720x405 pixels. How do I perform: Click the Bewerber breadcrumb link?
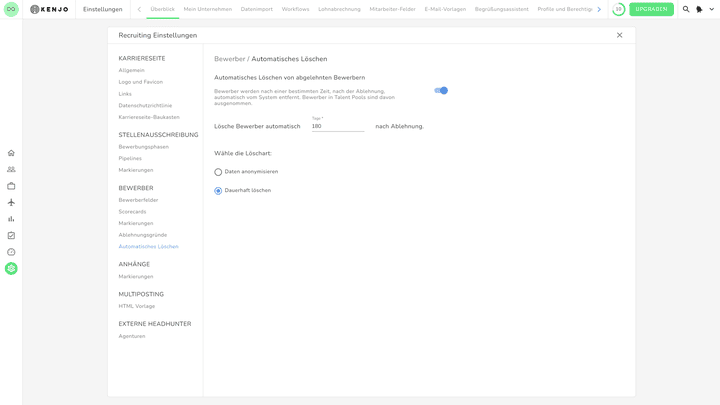pos(230,59)
